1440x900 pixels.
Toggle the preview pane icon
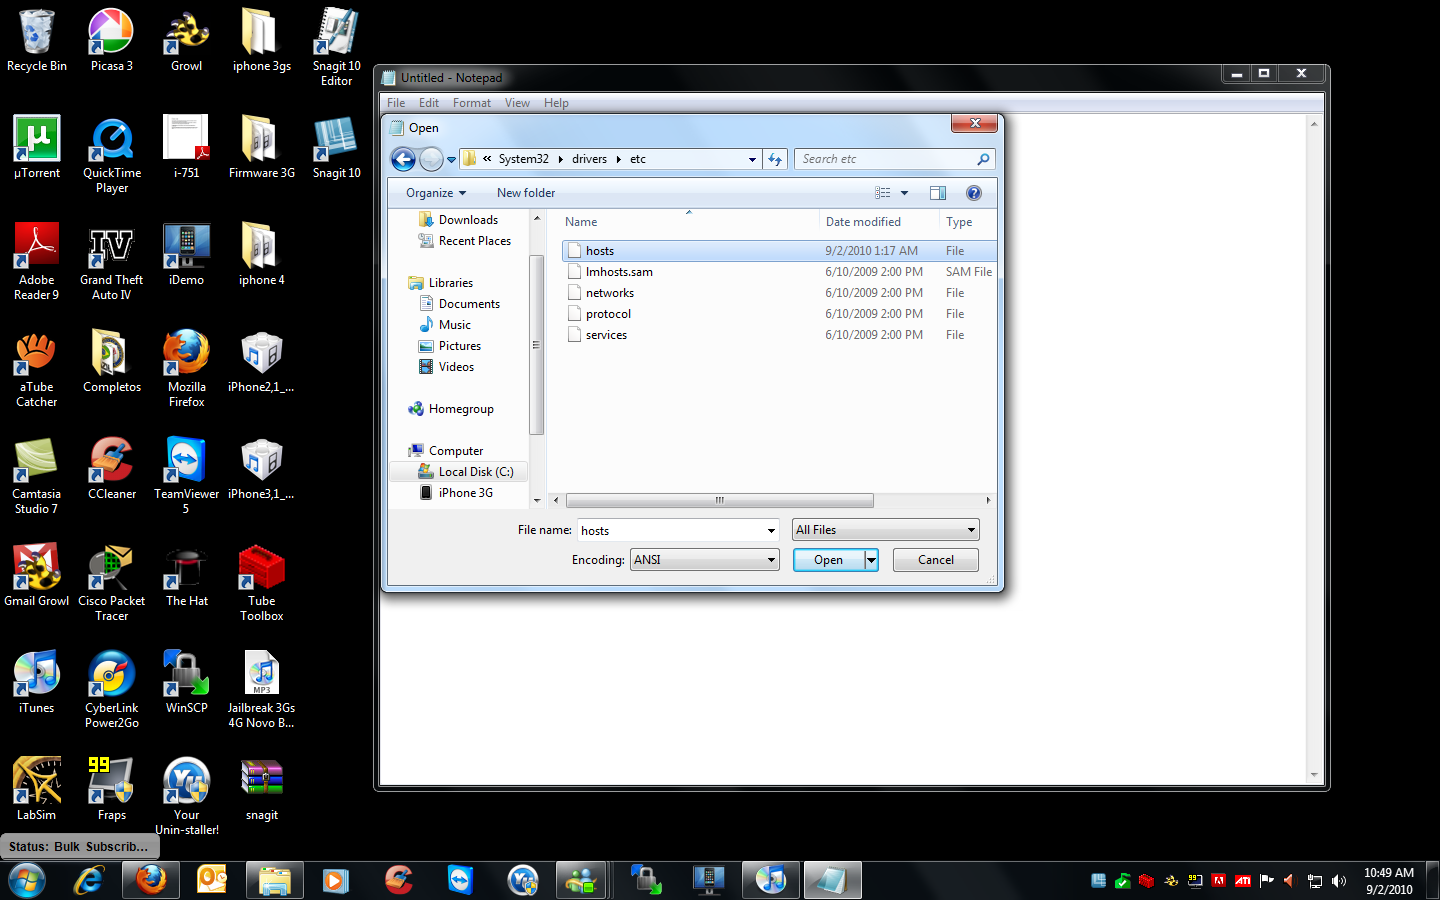click(938, 193)
